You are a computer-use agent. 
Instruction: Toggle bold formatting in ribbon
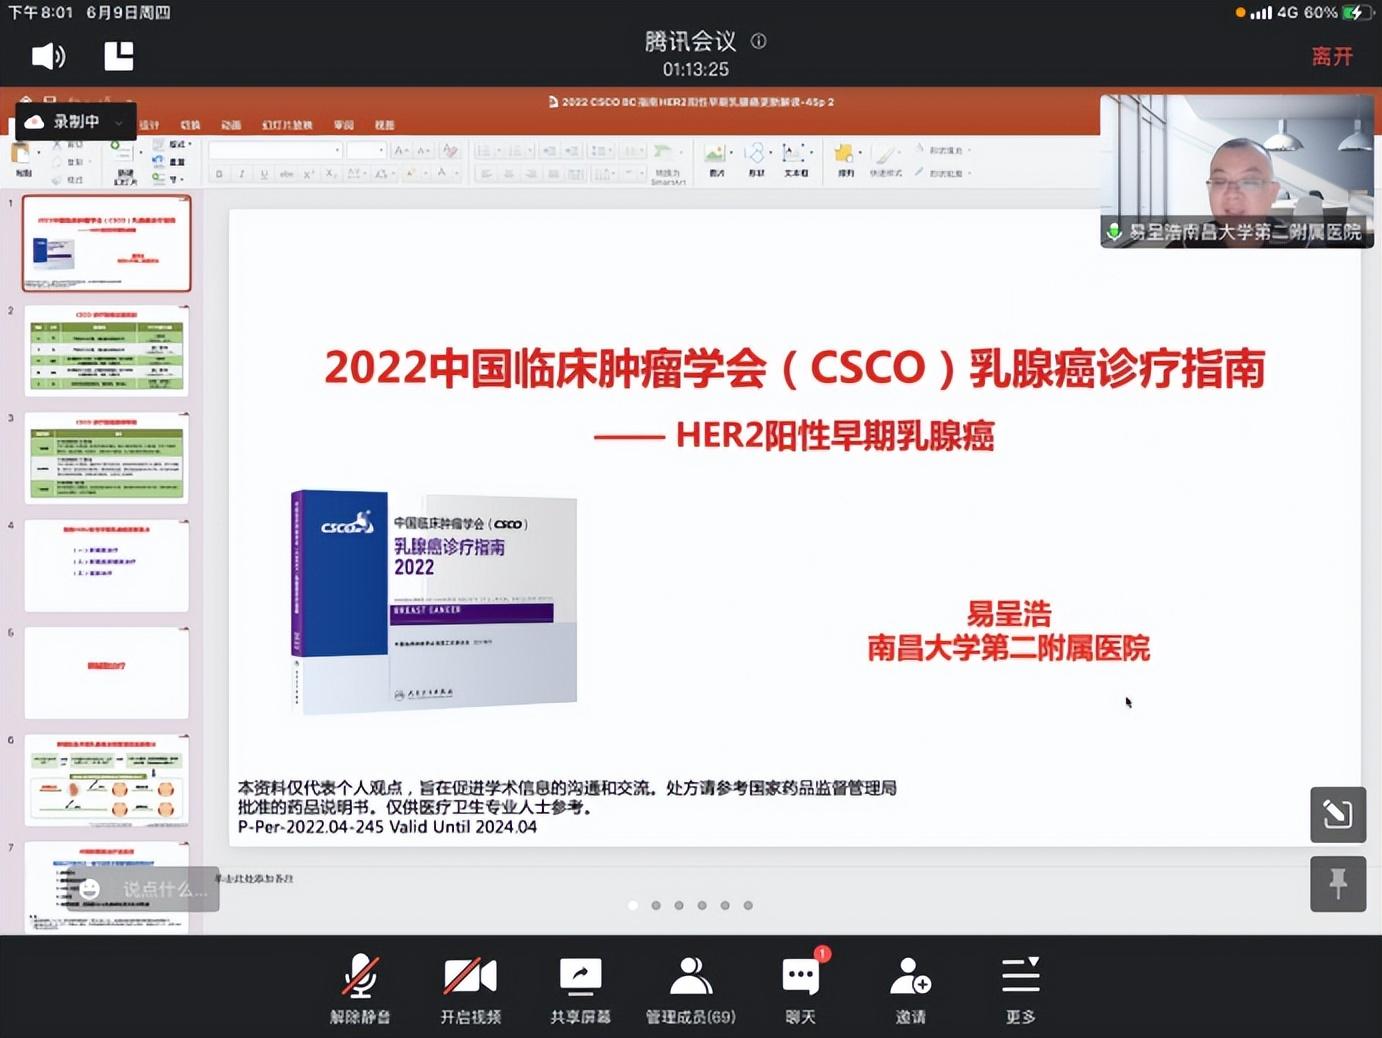tap(219, 174)
